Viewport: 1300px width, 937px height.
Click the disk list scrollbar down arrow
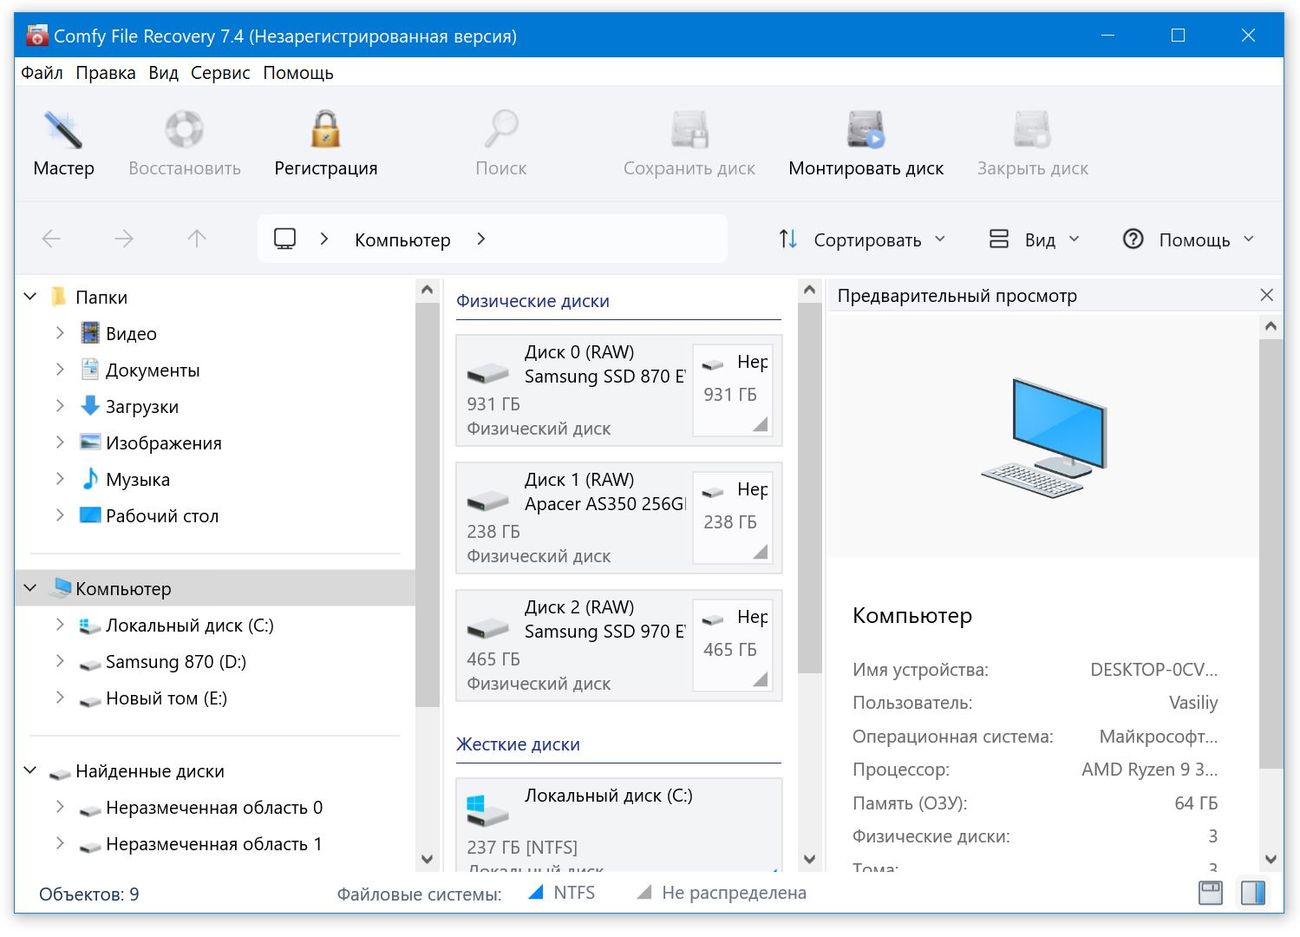click(x=810, y=859)
